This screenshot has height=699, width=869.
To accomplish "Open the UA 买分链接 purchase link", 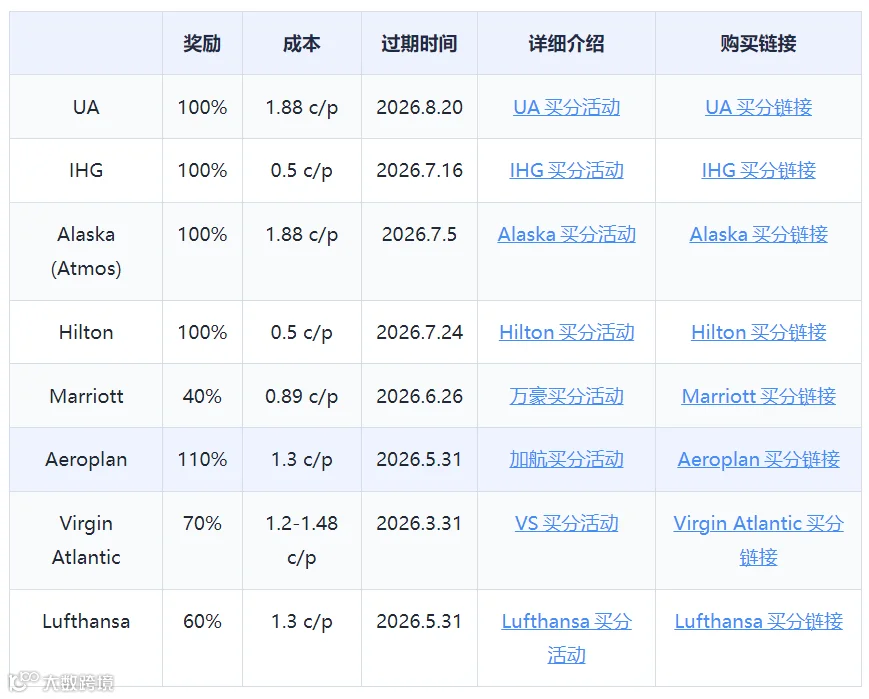I will pyautogui.click(x=758, y=107).
